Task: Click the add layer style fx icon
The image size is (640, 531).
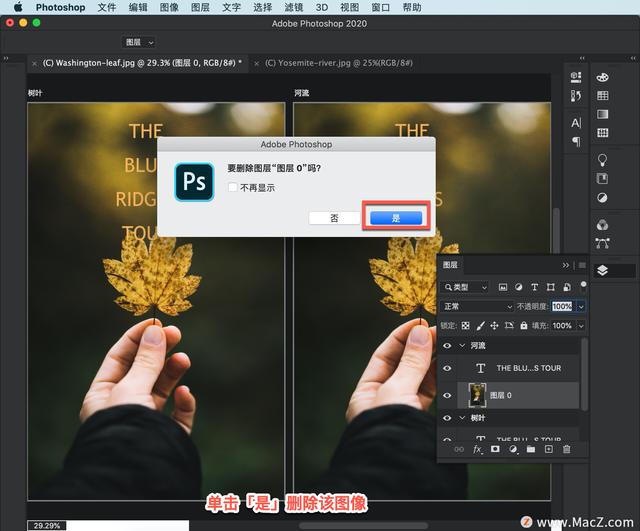Action: coord(477,449)
